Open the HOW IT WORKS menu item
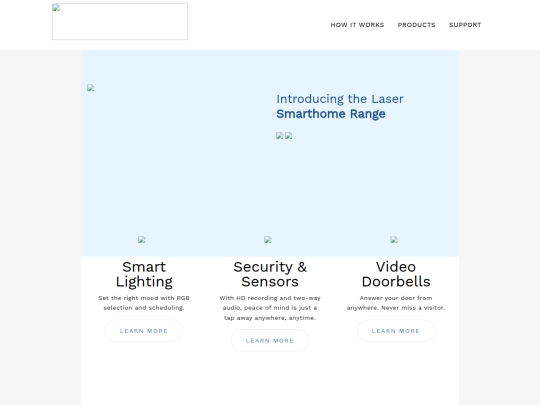This screenshot has height=405, width=540. pos(357,25)
